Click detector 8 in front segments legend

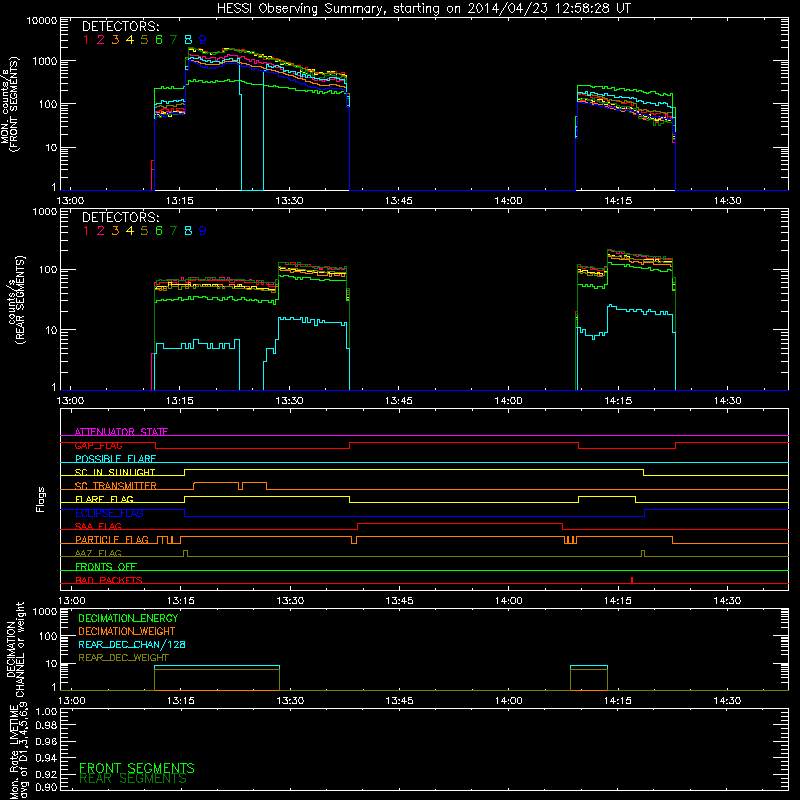click(x=188, y=40)
